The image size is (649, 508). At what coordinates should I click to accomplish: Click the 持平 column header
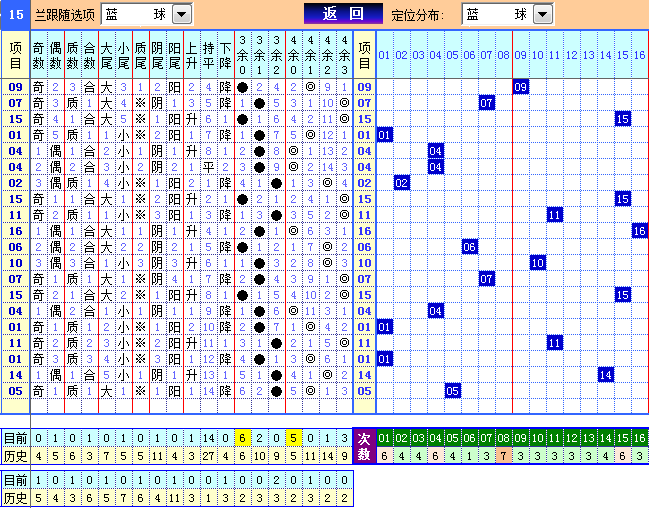click(208, 55)
